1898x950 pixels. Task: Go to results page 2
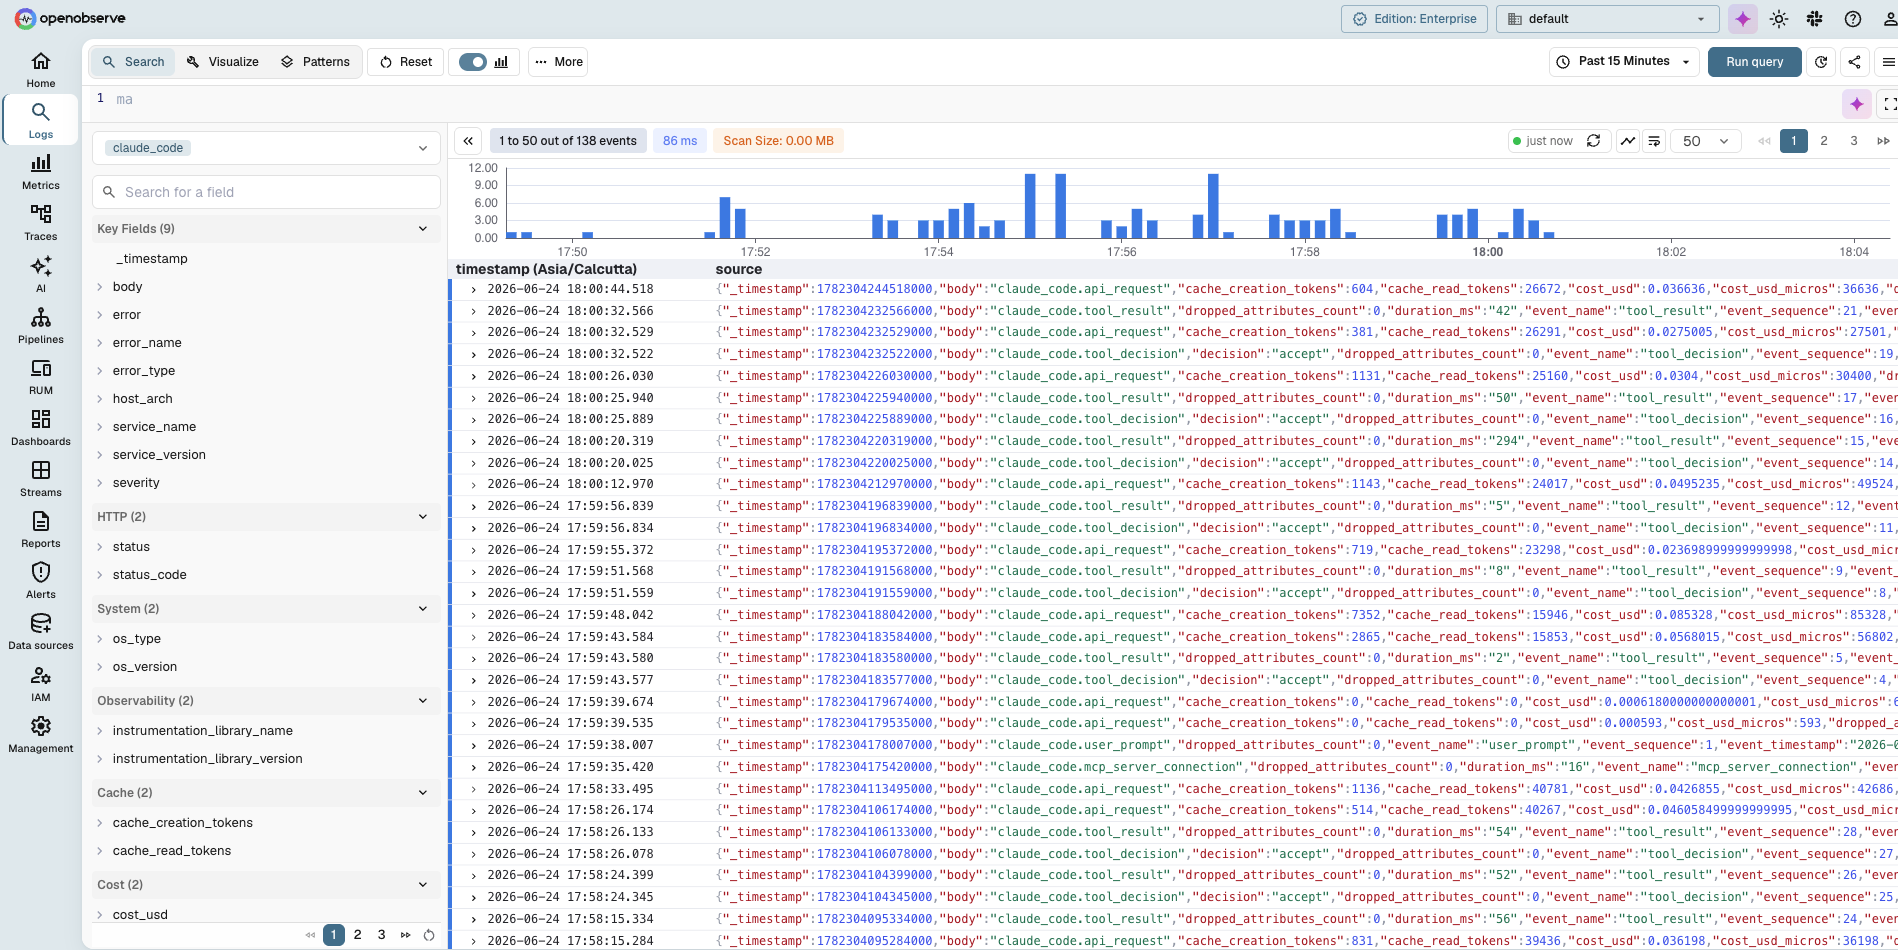(1824, 141)
